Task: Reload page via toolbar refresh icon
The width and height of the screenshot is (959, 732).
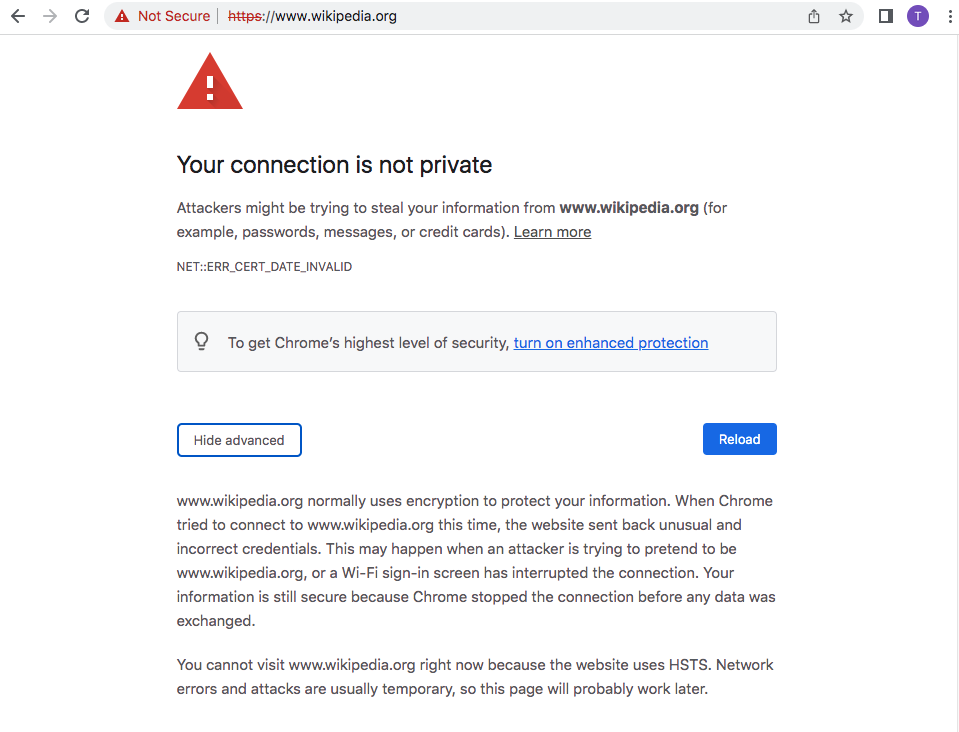Action: [x=82, y=17]
